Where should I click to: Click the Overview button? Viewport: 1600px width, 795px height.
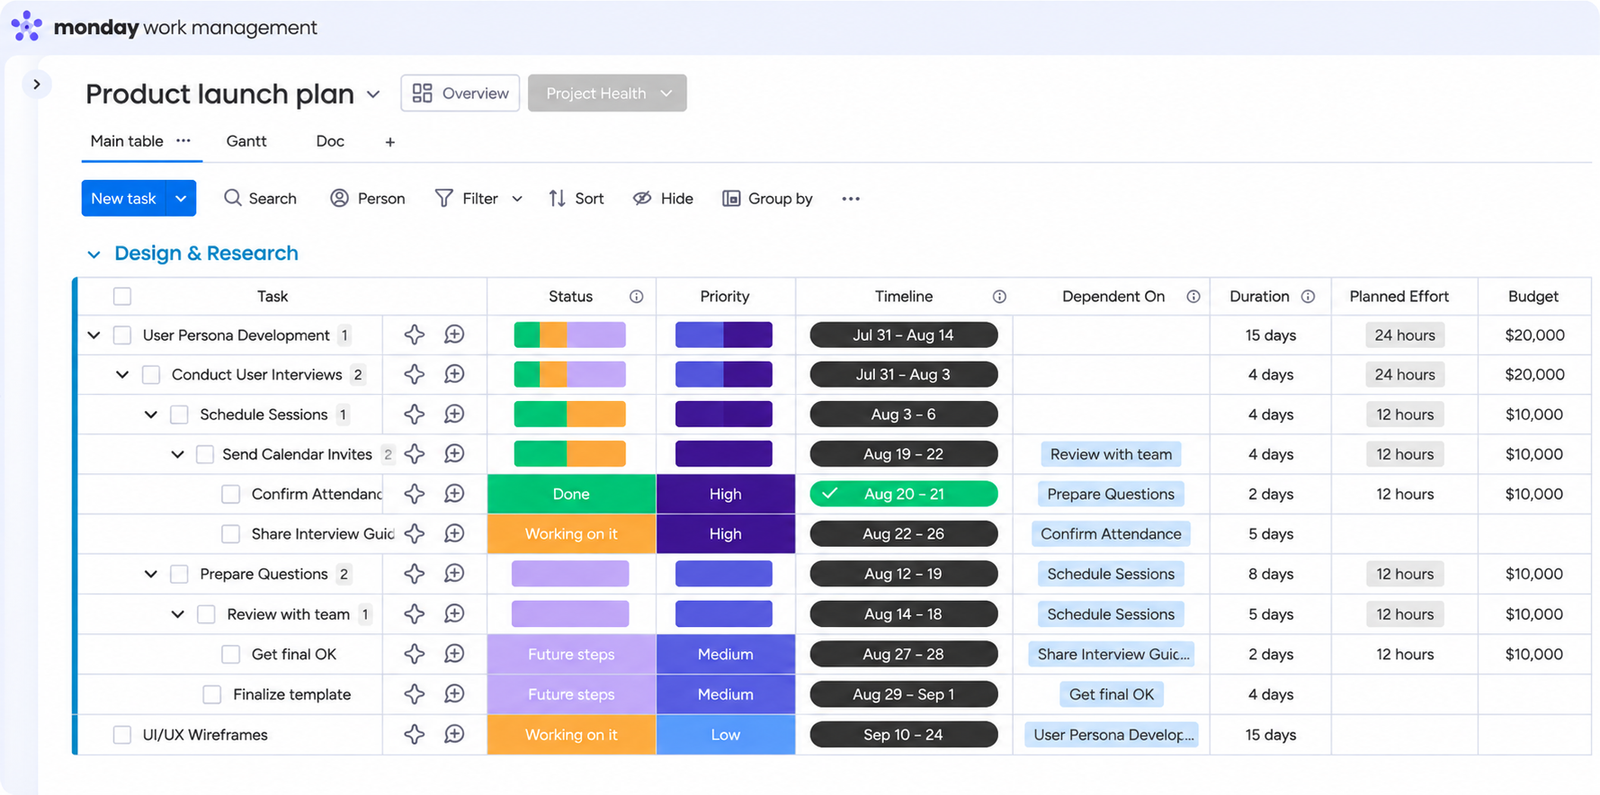460,93
